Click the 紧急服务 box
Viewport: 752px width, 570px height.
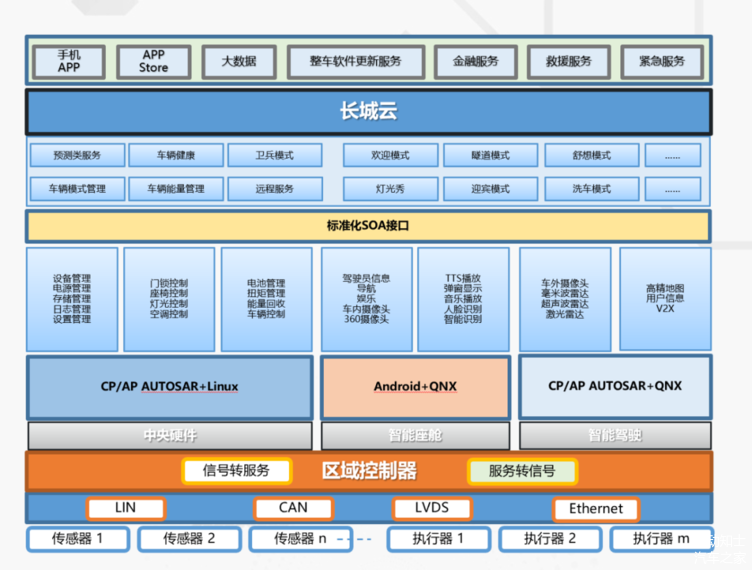pyautogui.click(x=661, y=61)
